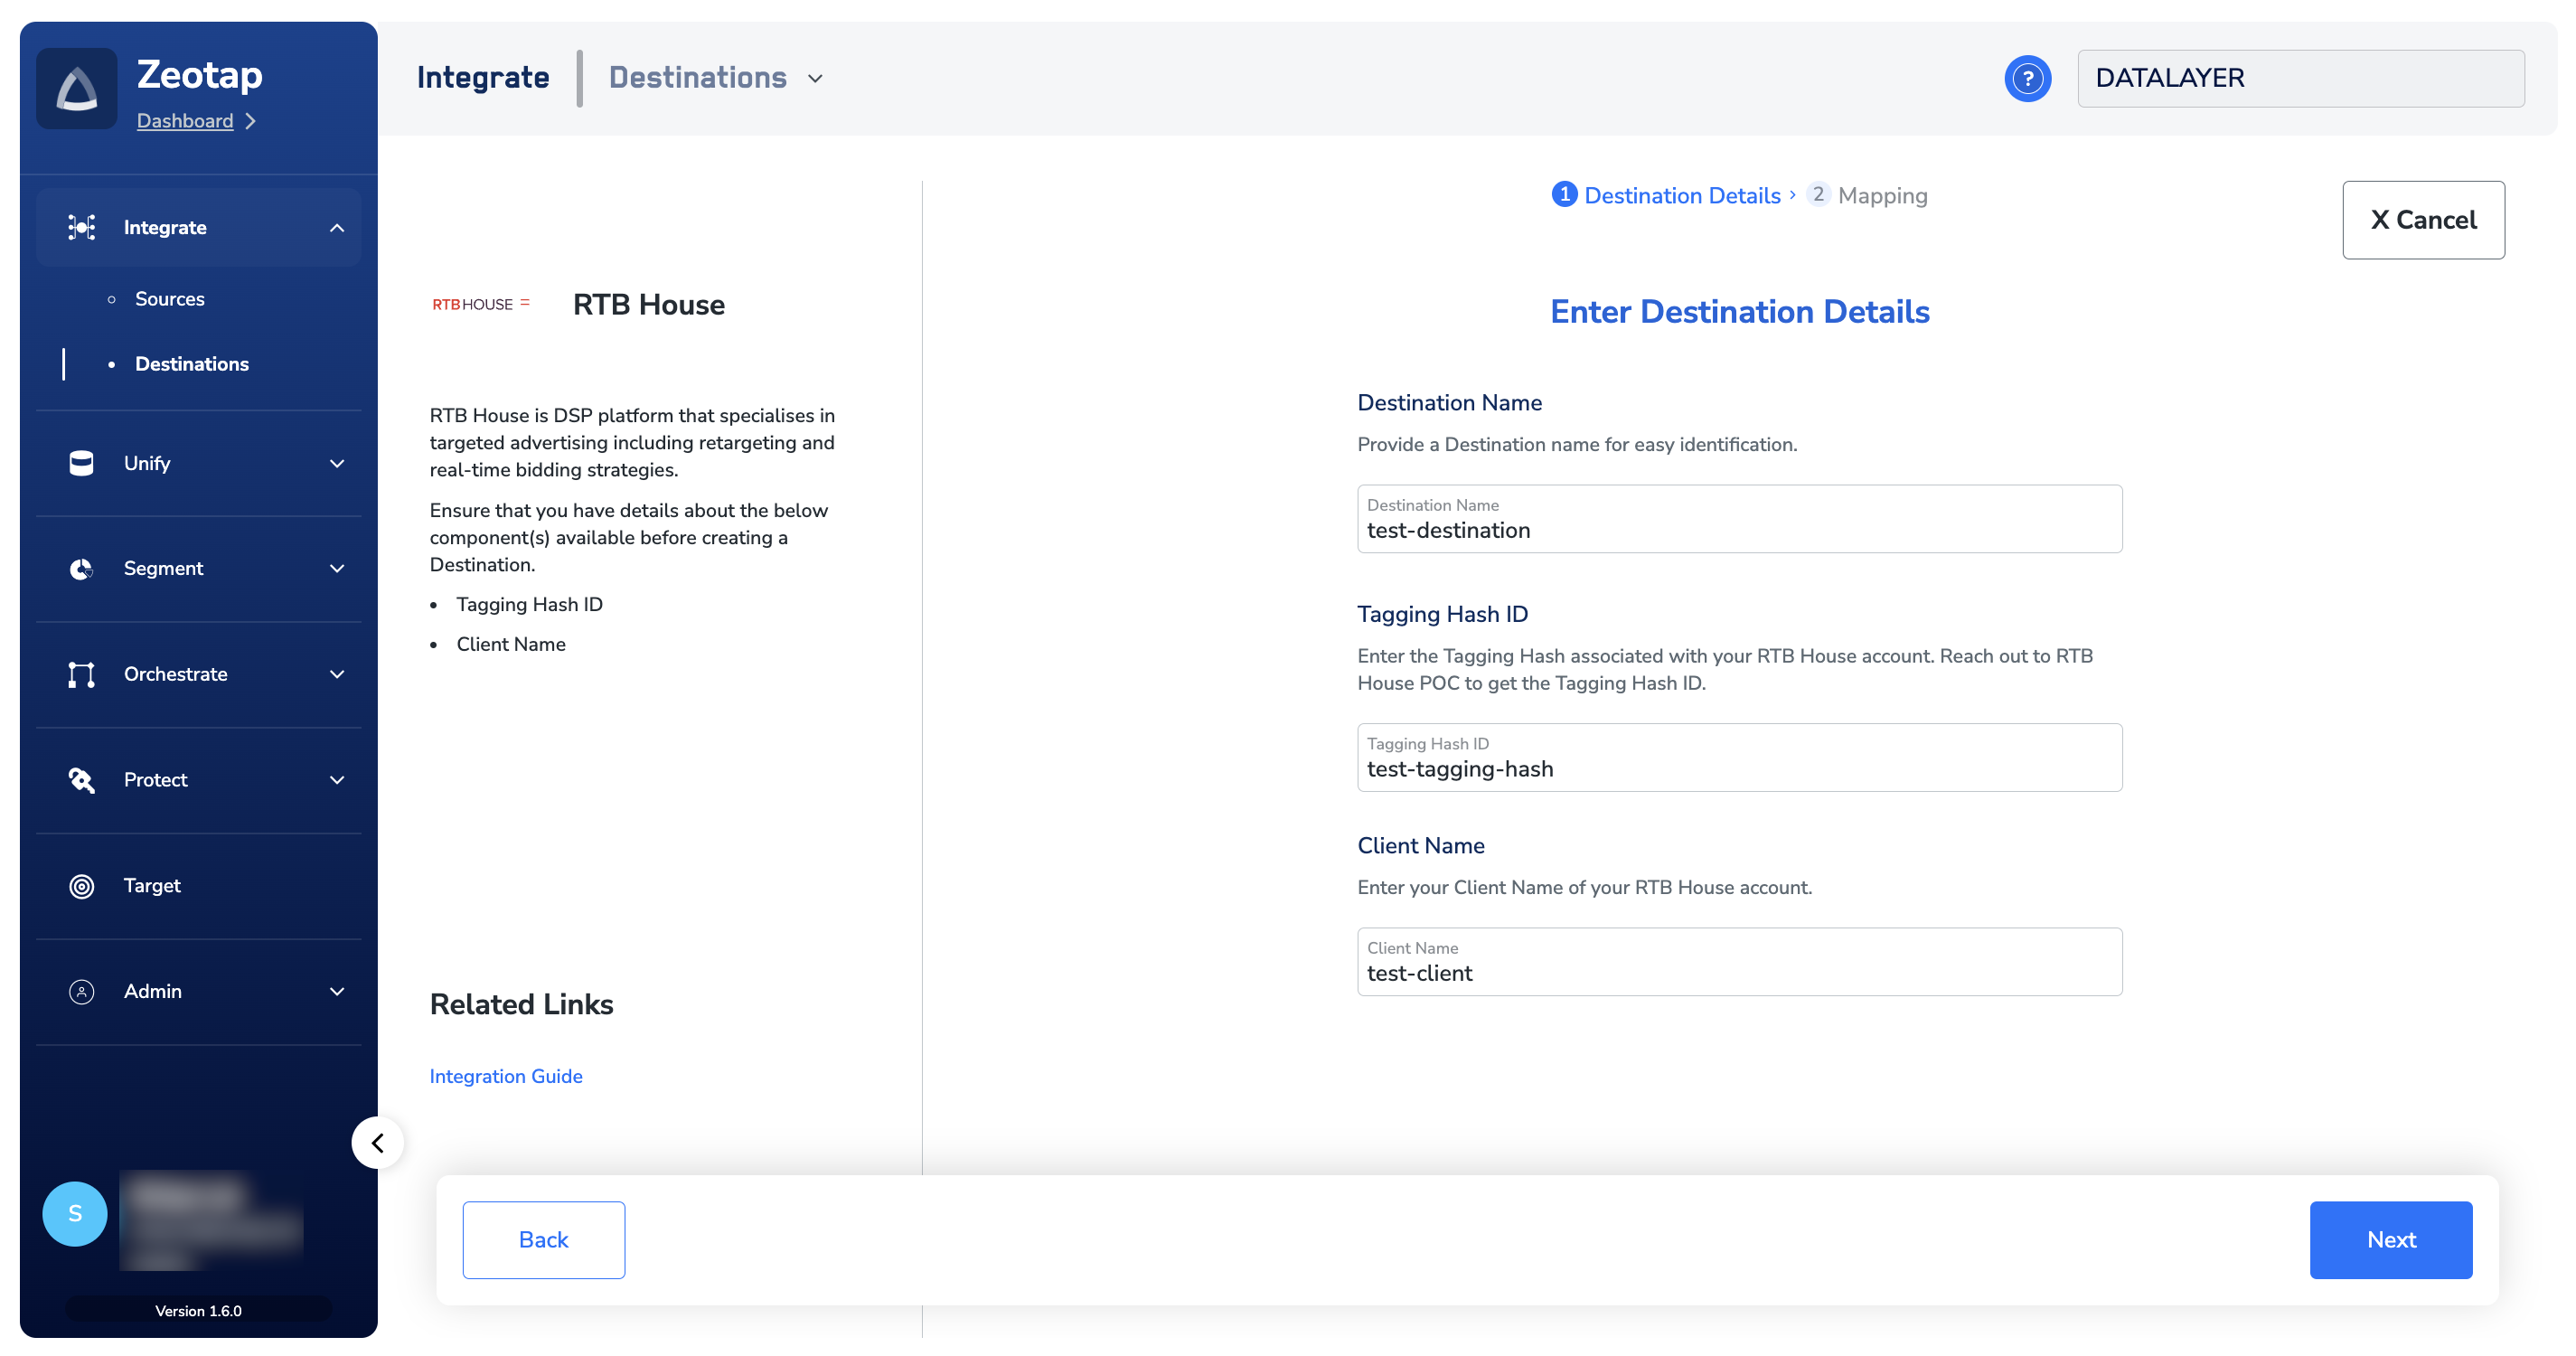Open the Destinations header dropdown
The height and width of the screenshot is (1356, 2576).
[815, 78]
